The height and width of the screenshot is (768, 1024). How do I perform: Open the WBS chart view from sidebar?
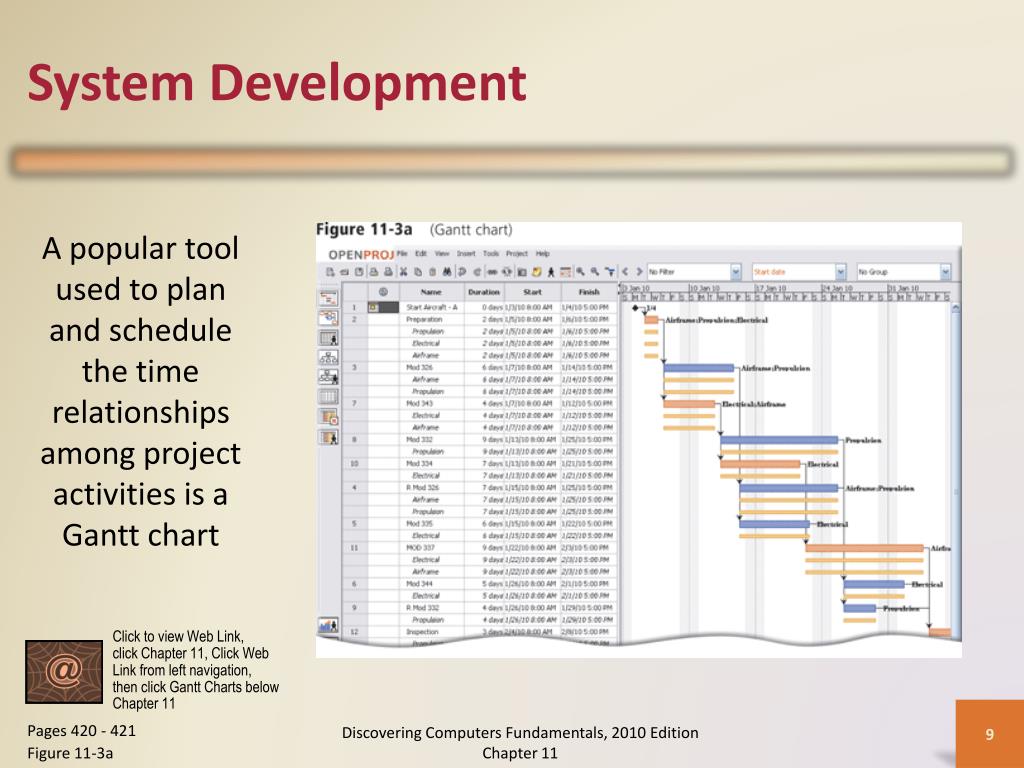coord(328,357)
